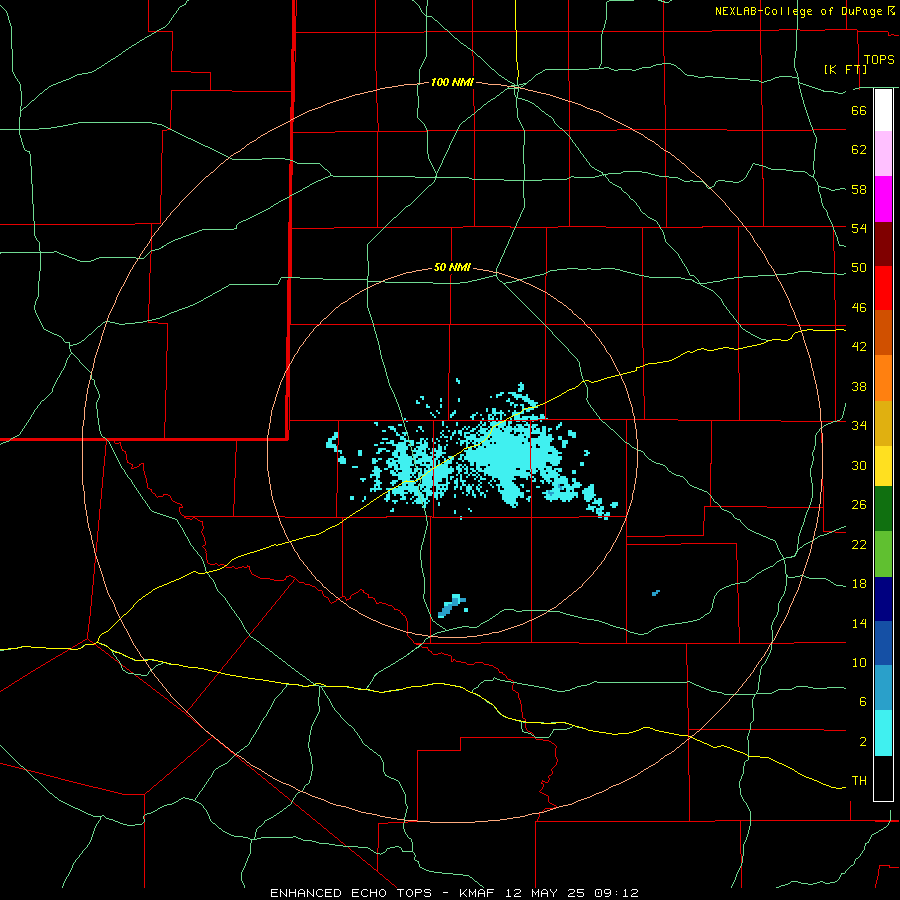Click the legend value "66"
The image size is (900, 900).
[x=859, y=110]
